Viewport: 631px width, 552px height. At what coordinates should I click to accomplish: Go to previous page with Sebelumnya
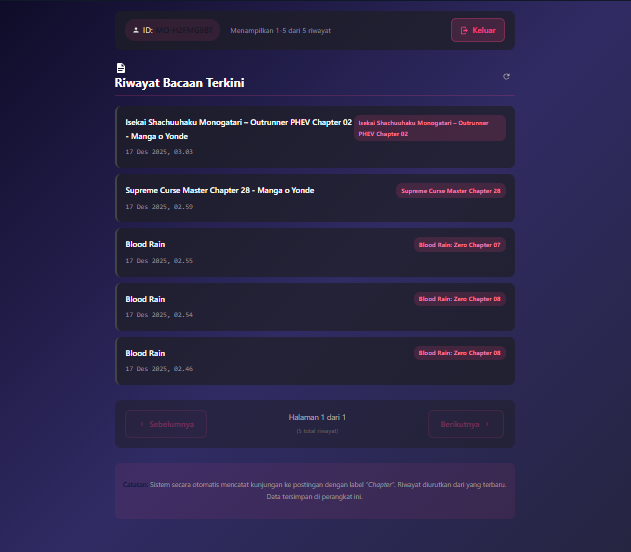click(x=165, y=424)
